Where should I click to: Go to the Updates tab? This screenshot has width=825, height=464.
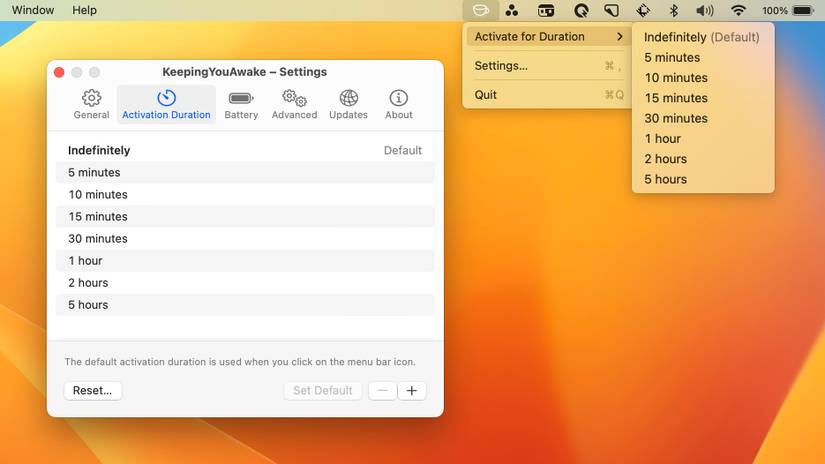click(x=348, y=104)
